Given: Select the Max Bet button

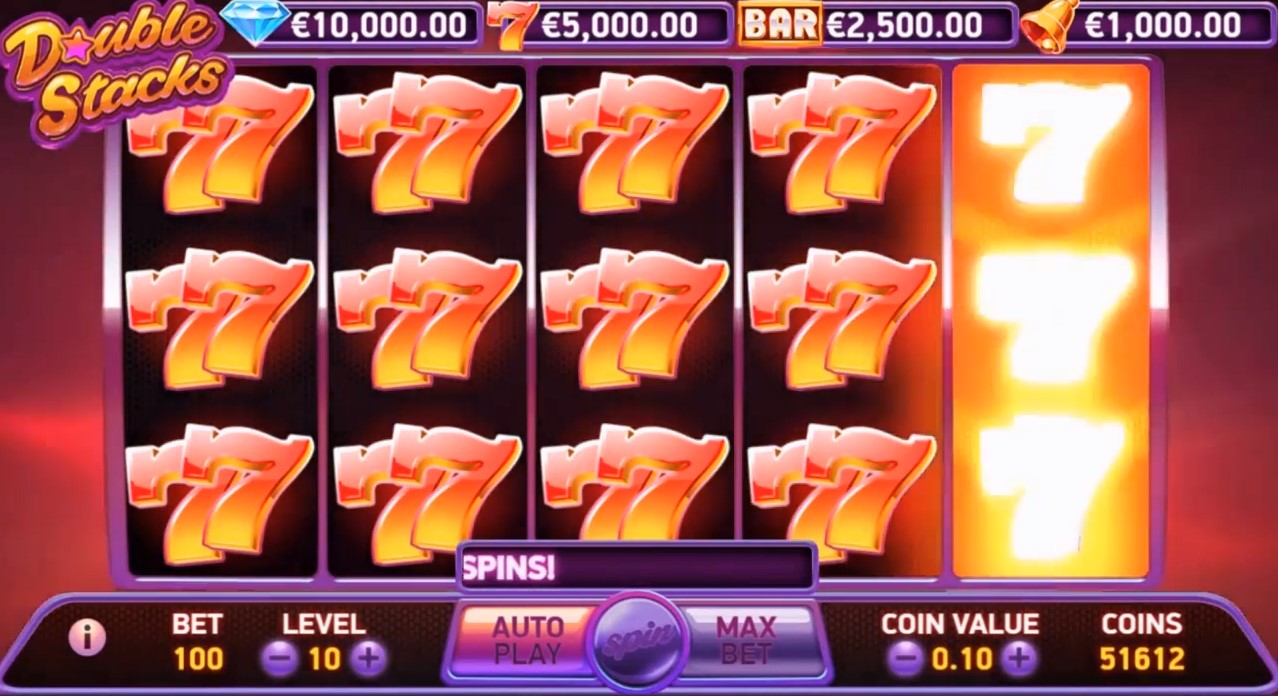Looking at the screenshot, I should tap(746, 640).
